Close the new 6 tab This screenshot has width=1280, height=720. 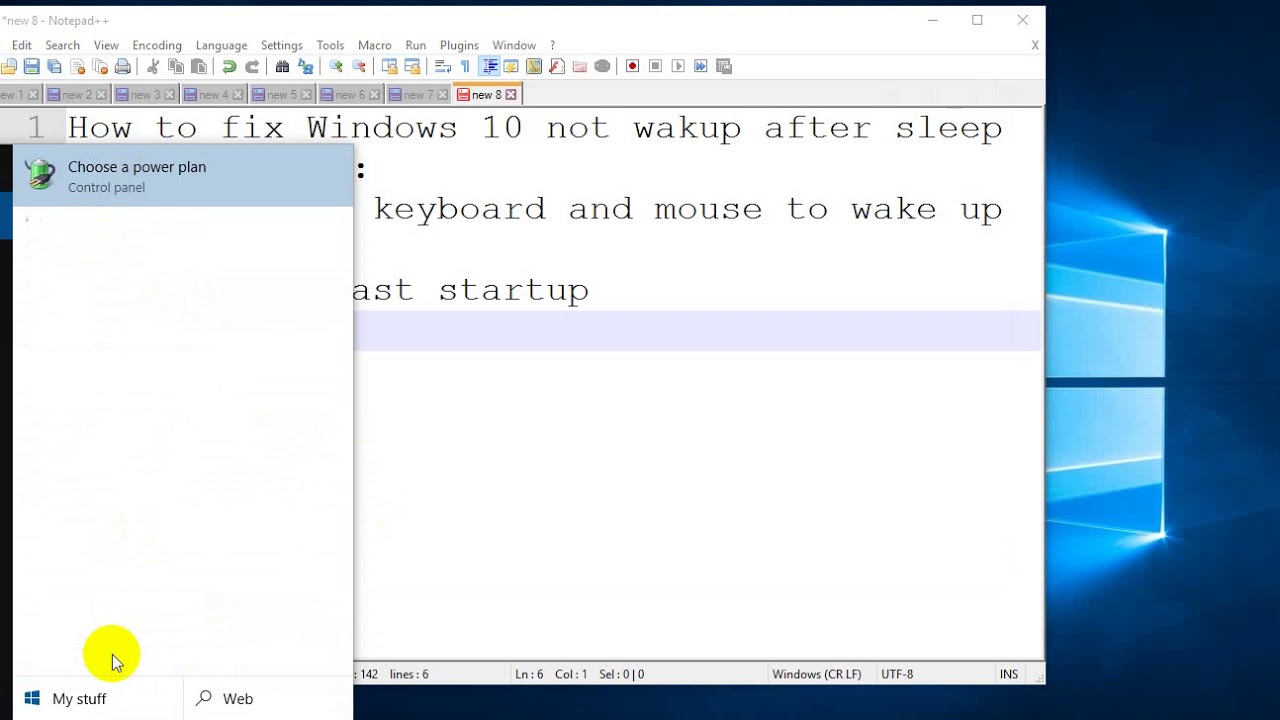tap(375, 94)
